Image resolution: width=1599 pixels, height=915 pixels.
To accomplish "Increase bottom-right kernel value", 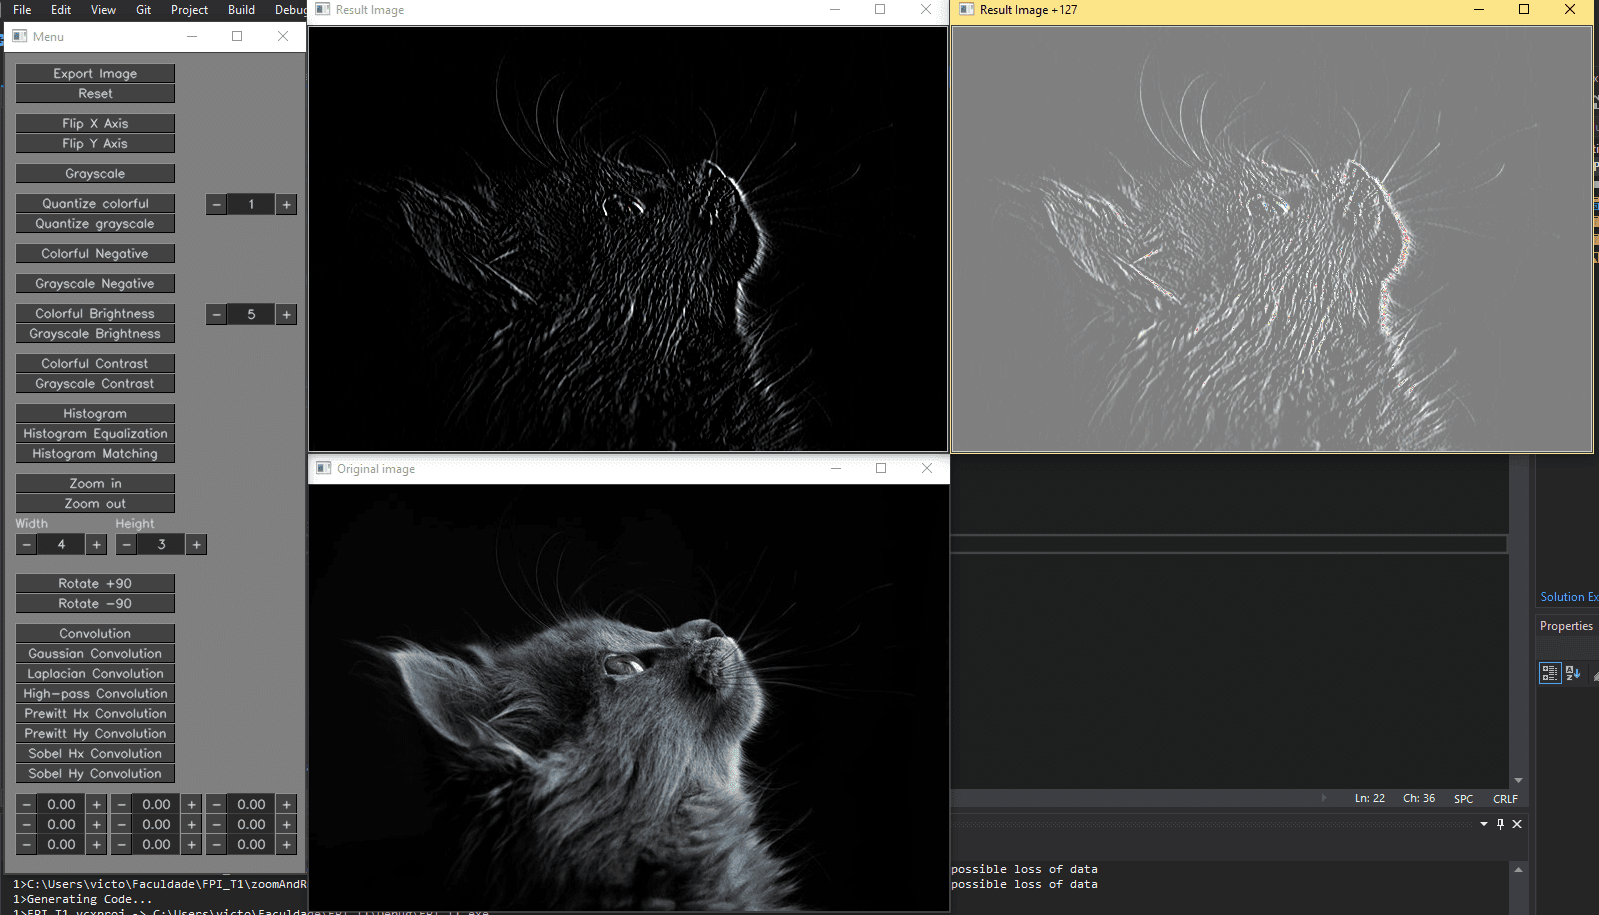I will pyautogui.click(x=286, y=844).
